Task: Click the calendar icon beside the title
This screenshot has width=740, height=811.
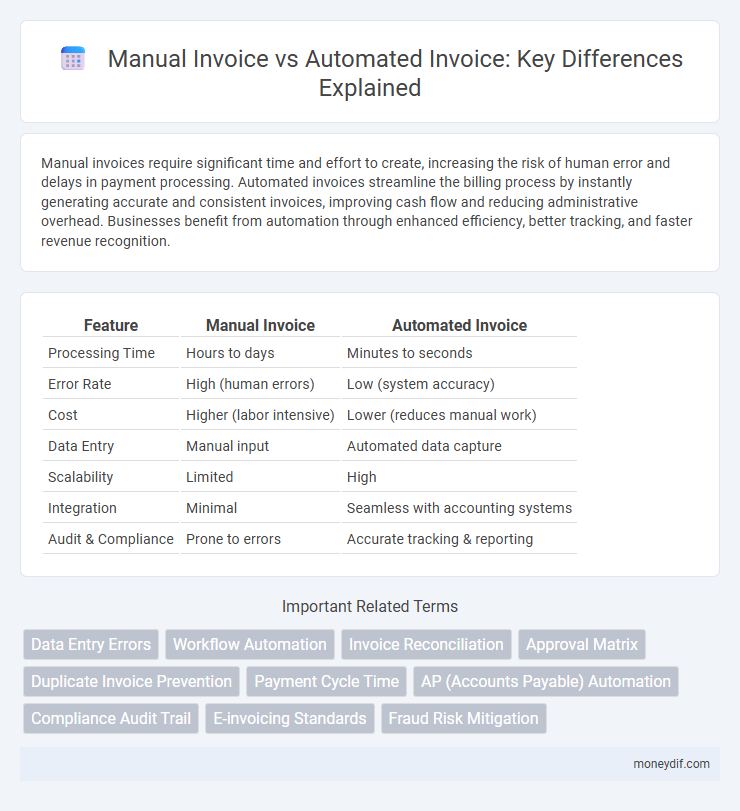Action: click(x=73, y=58)
